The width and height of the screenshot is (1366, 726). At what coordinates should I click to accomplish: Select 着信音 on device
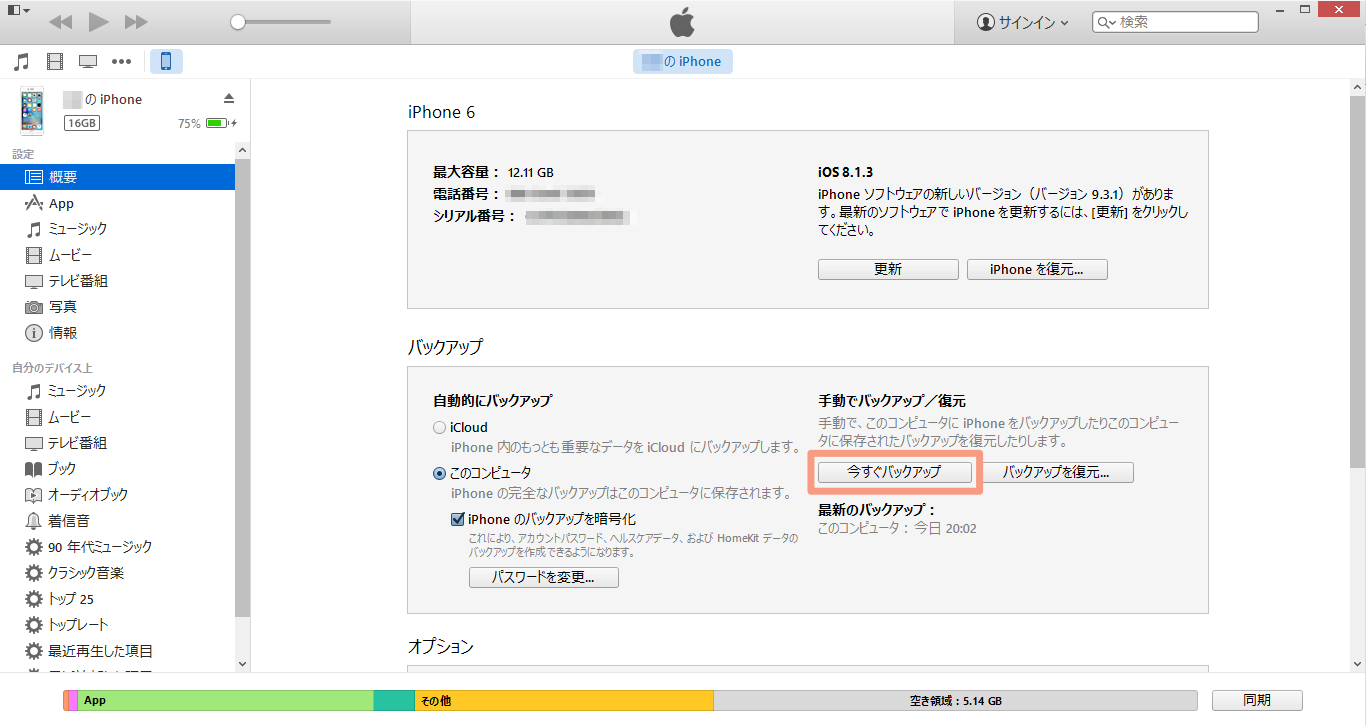coord(117,521)
